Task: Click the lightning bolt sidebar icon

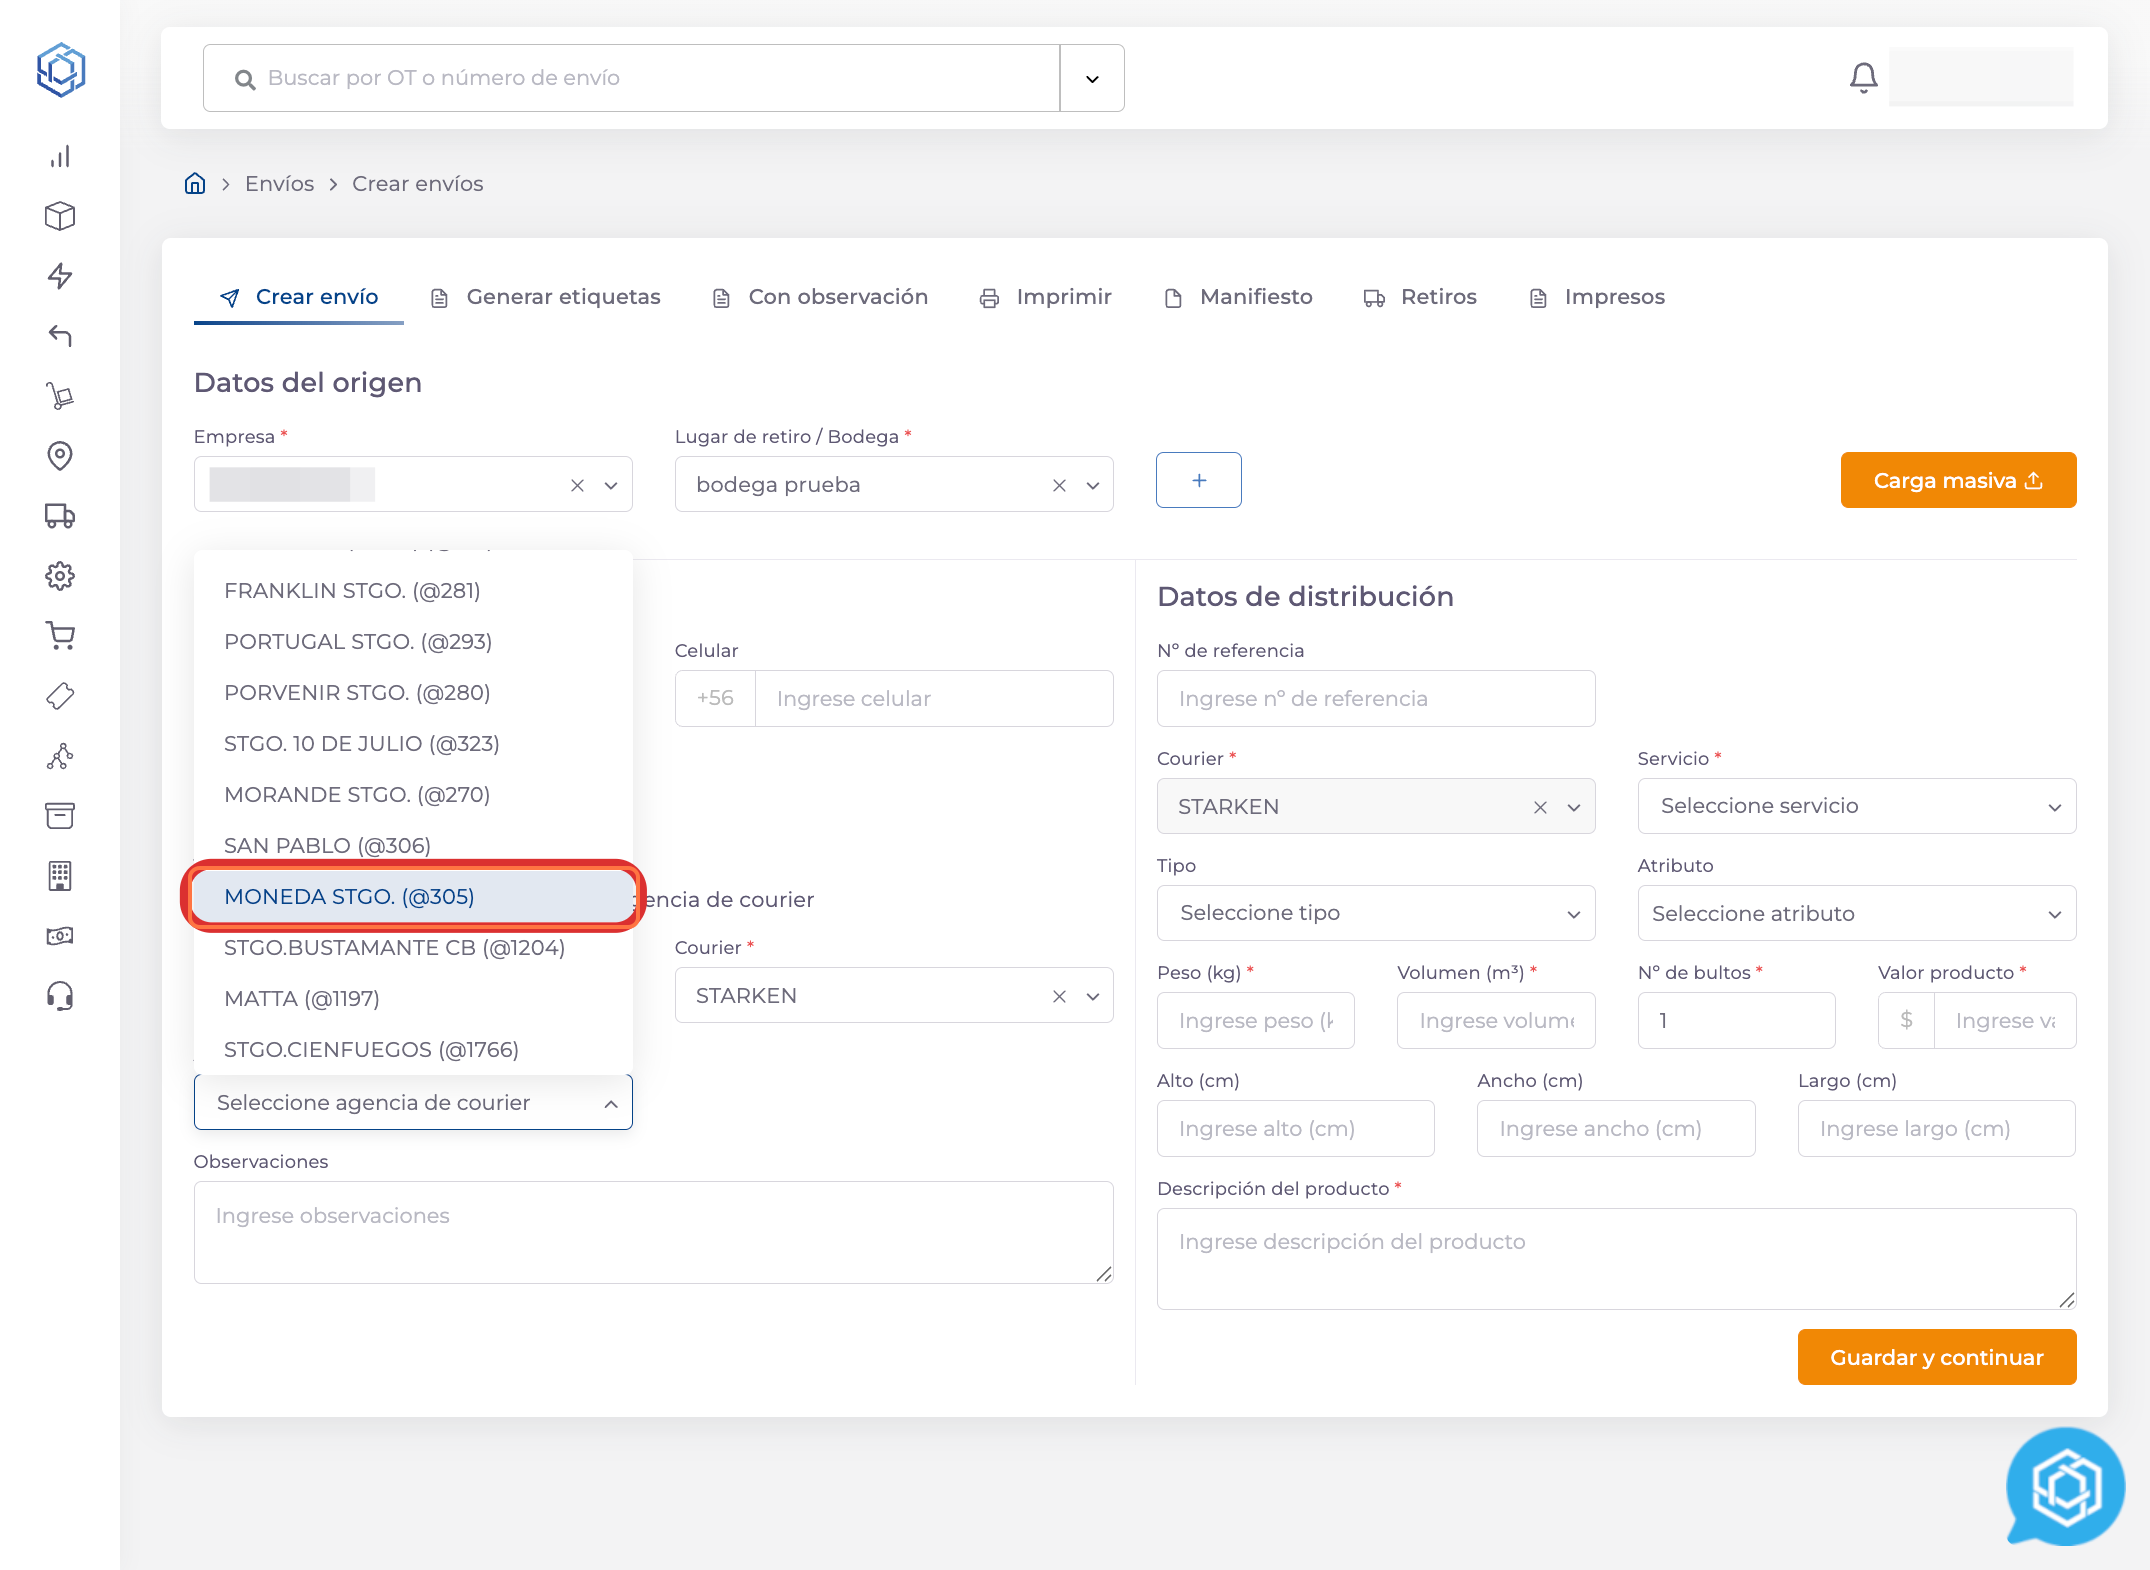Action: click(x=60, y=276)
